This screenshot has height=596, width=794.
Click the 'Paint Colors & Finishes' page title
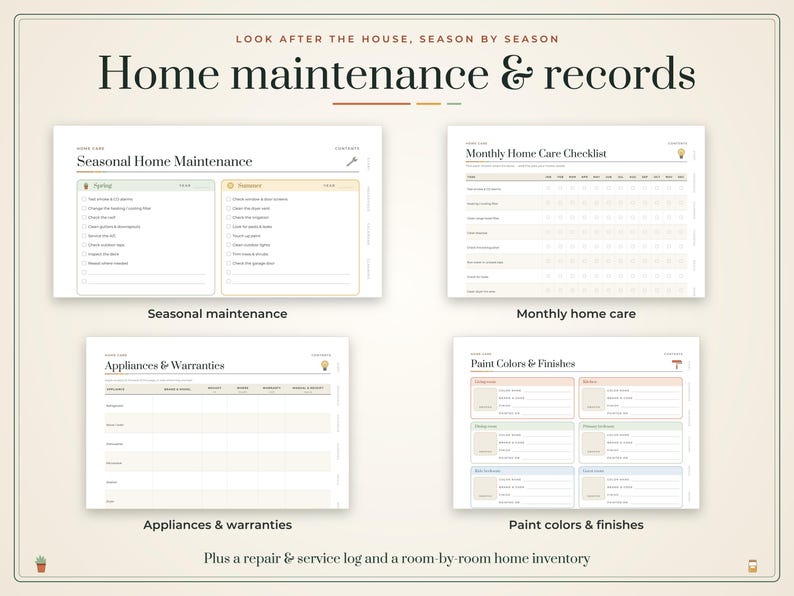coord(523,364)
